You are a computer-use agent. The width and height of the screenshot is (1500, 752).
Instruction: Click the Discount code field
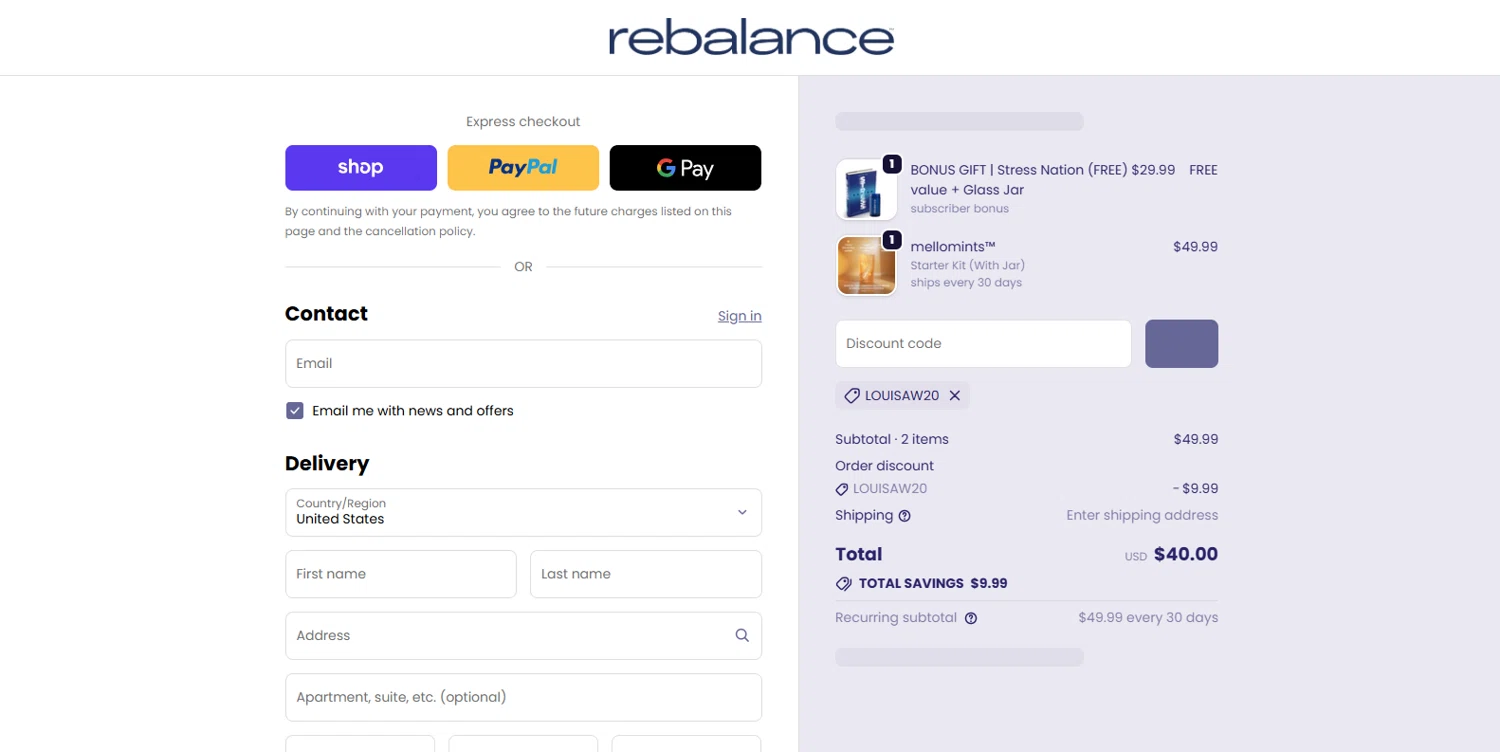point(983,343)
